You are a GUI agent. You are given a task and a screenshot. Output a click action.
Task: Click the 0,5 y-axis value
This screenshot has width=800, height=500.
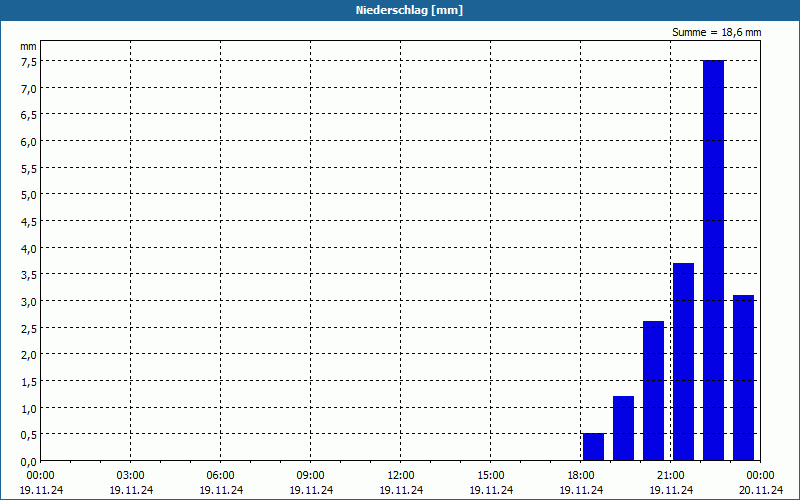click(x=29, y=435)
